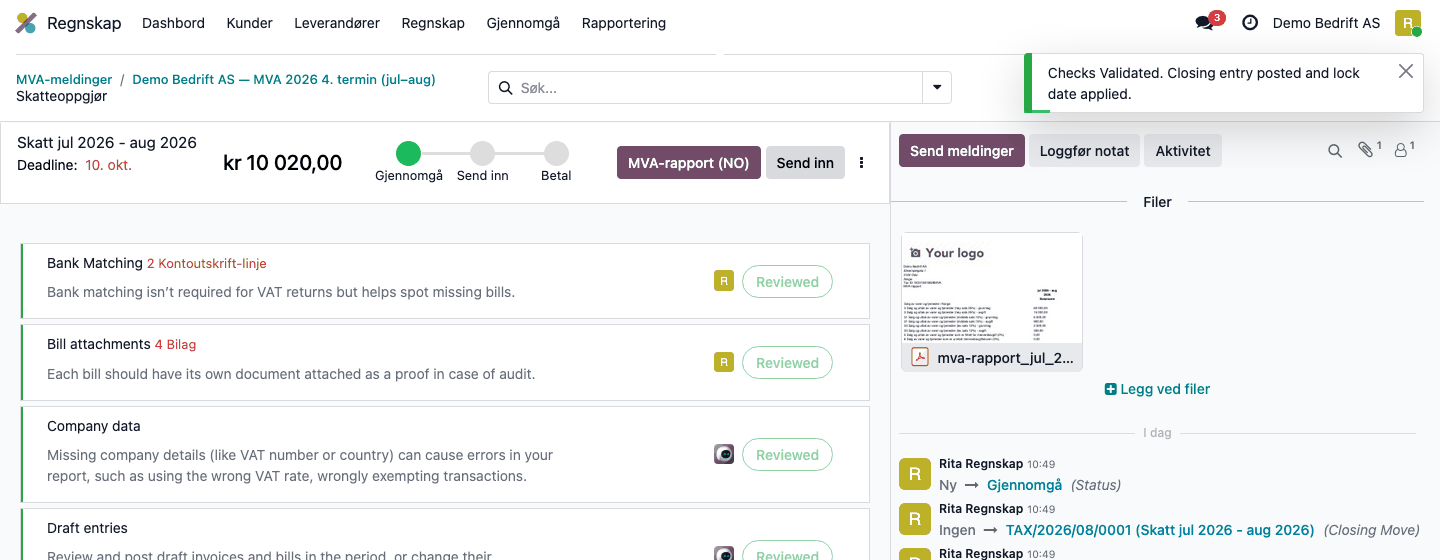Open the user avatar menu
This screenshot has height=560, width=1440.
(x=1408, y=23)
